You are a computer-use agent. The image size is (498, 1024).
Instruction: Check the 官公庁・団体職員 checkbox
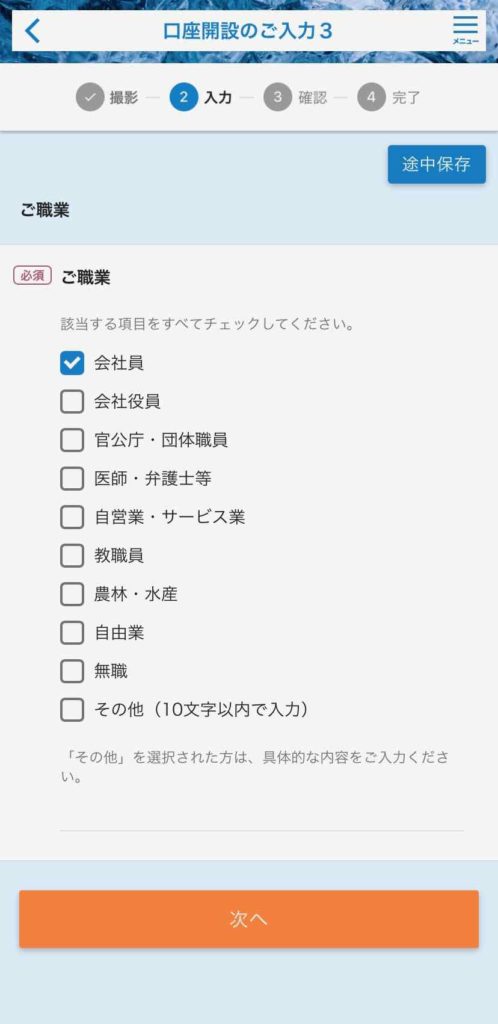click(x=72, y=440)
